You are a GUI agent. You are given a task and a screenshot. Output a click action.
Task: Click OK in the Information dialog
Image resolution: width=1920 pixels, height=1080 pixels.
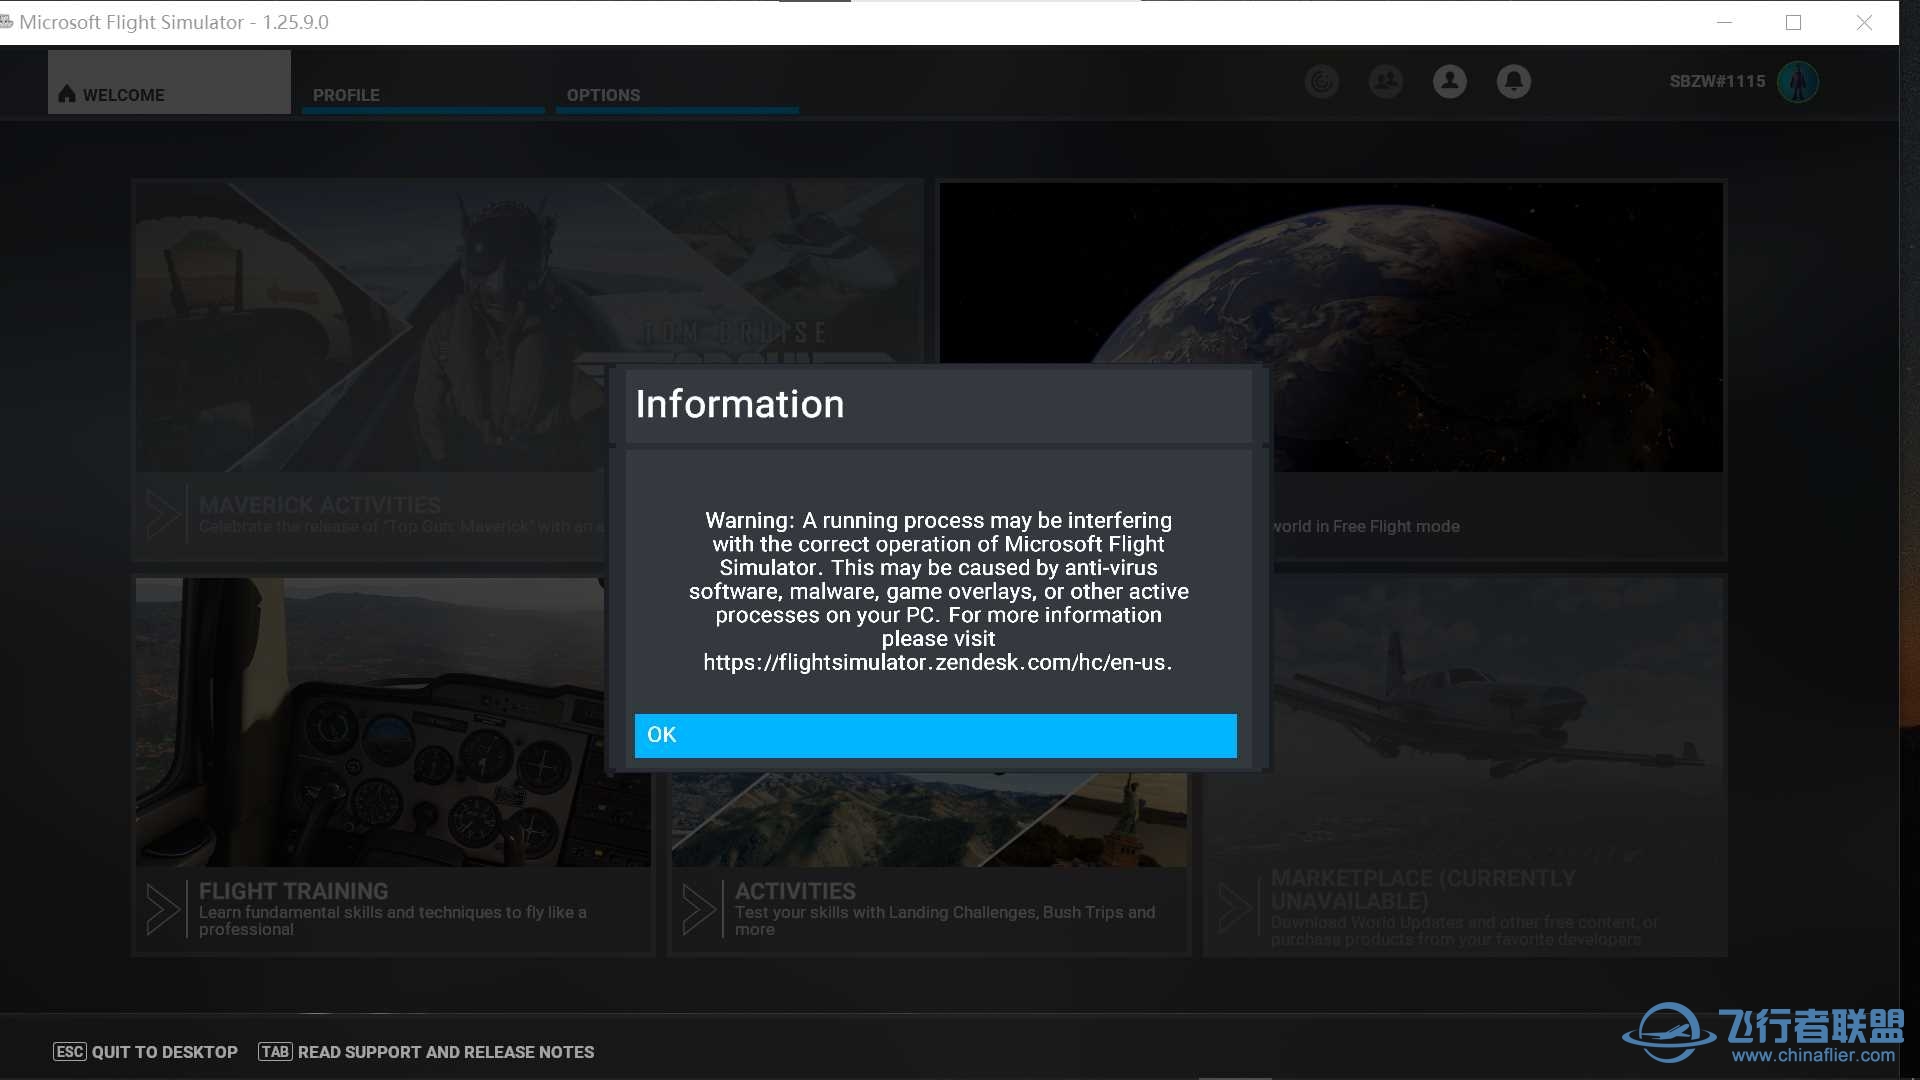935,735
